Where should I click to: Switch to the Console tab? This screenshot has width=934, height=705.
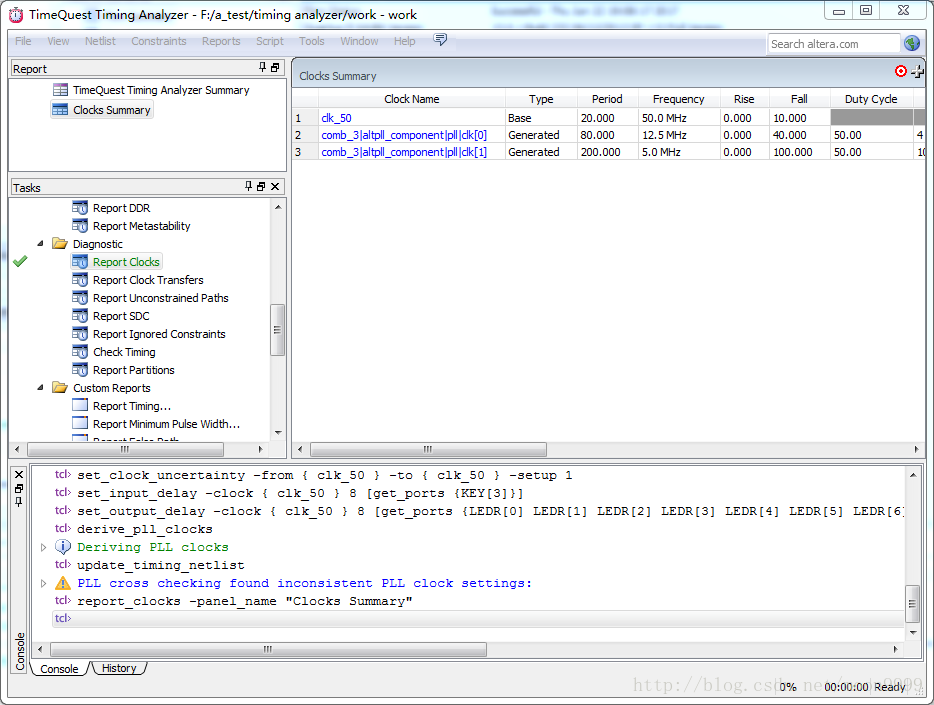(59, 669)
